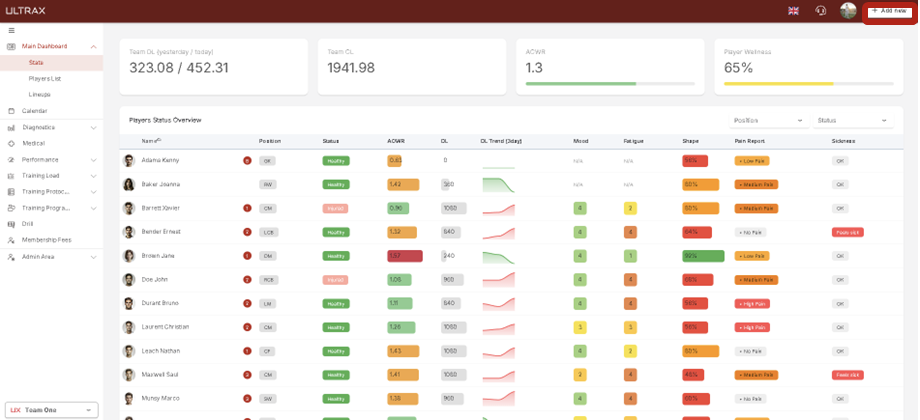This screenshot has height=420, width=920.
Task: Open the Position filter dropdown
Action: [769, 121]
